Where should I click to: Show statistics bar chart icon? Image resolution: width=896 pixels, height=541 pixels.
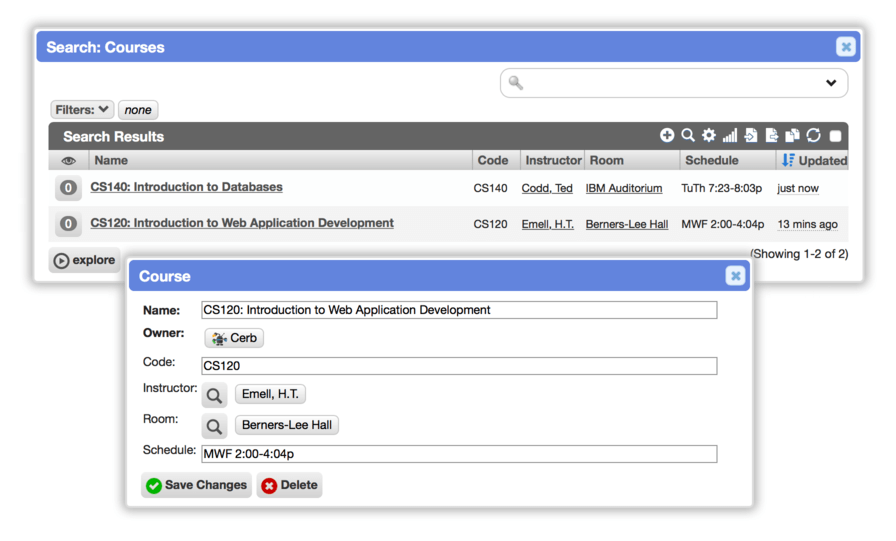[x=730, y=135]
